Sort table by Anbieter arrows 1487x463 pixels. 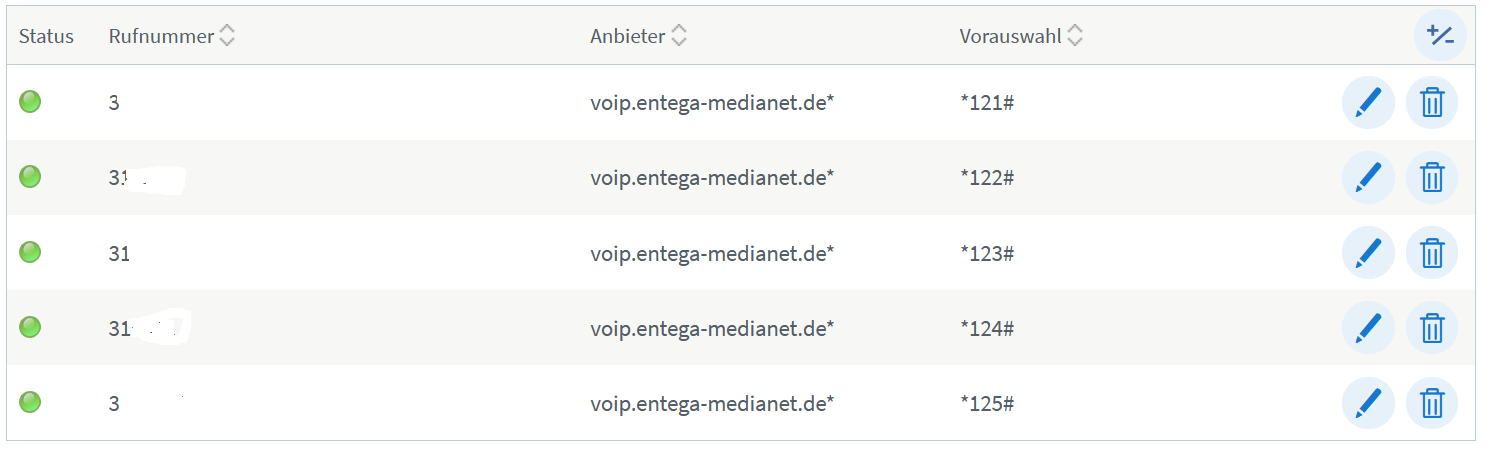pos(679,36)
